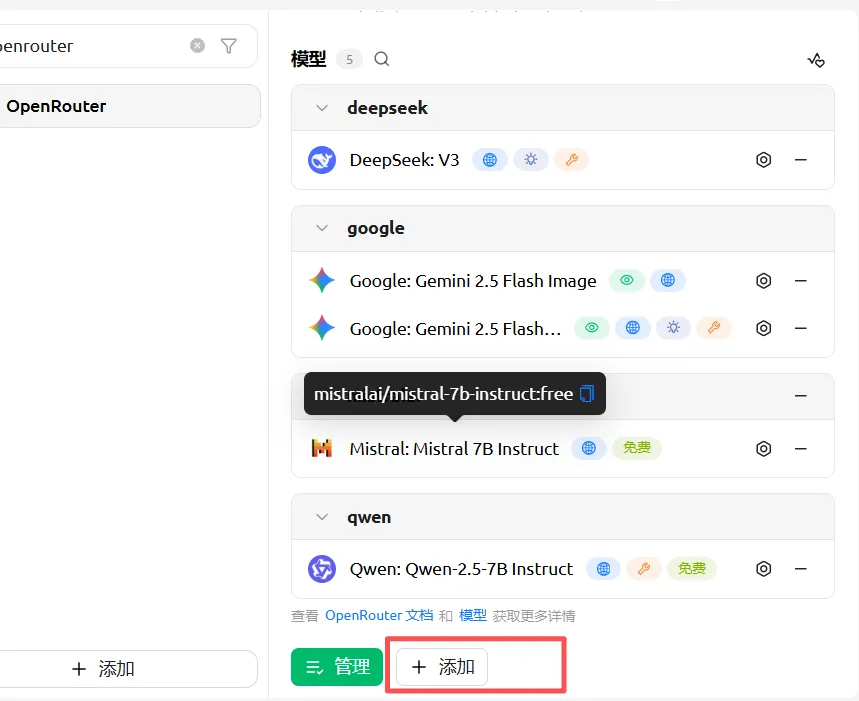The image size is (859, 701).
Task: Click the qwen group title
Action: tap(369, 518)
